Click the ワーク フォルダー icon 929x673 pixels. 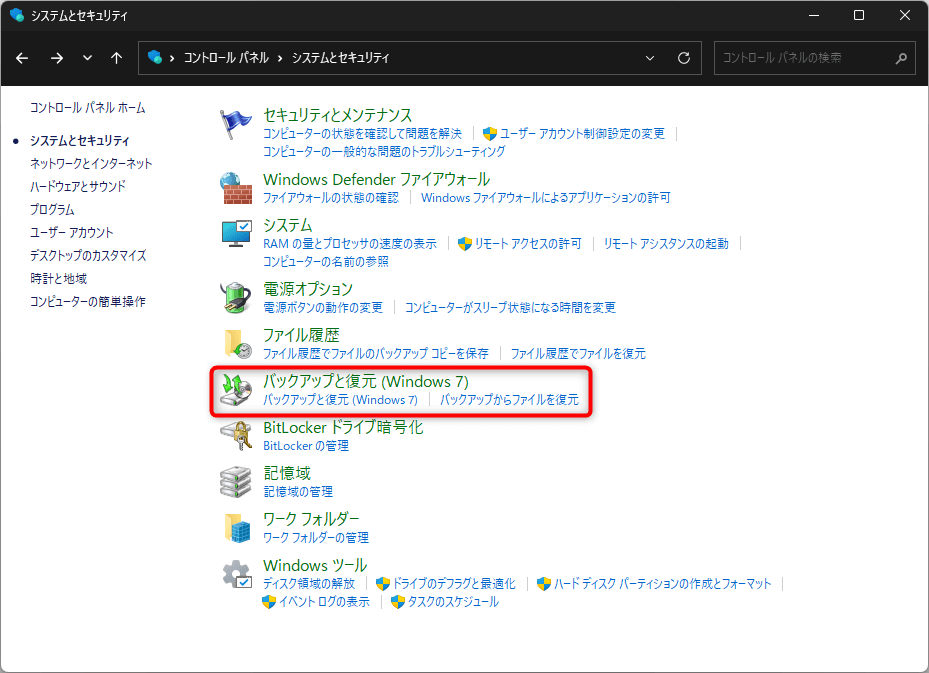tap(235, 527)
